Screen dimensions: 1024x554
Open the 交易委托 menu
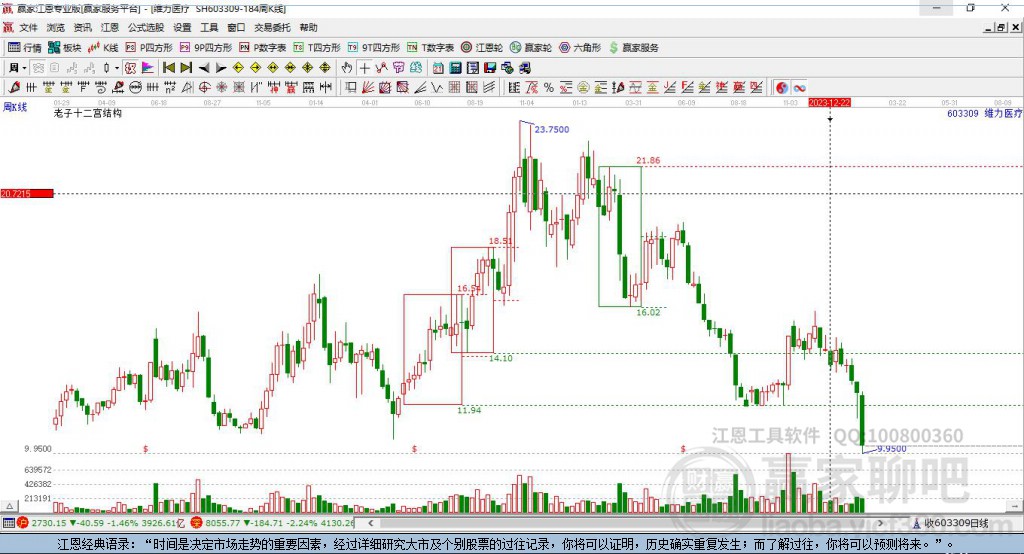pyautogui.click(x=272, y=27)
